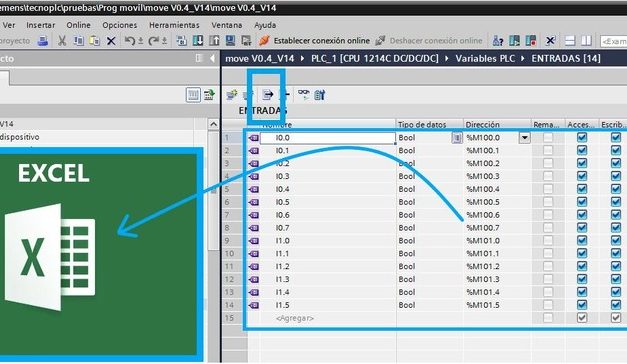Open the Ayuda menu

click(265, 25)
